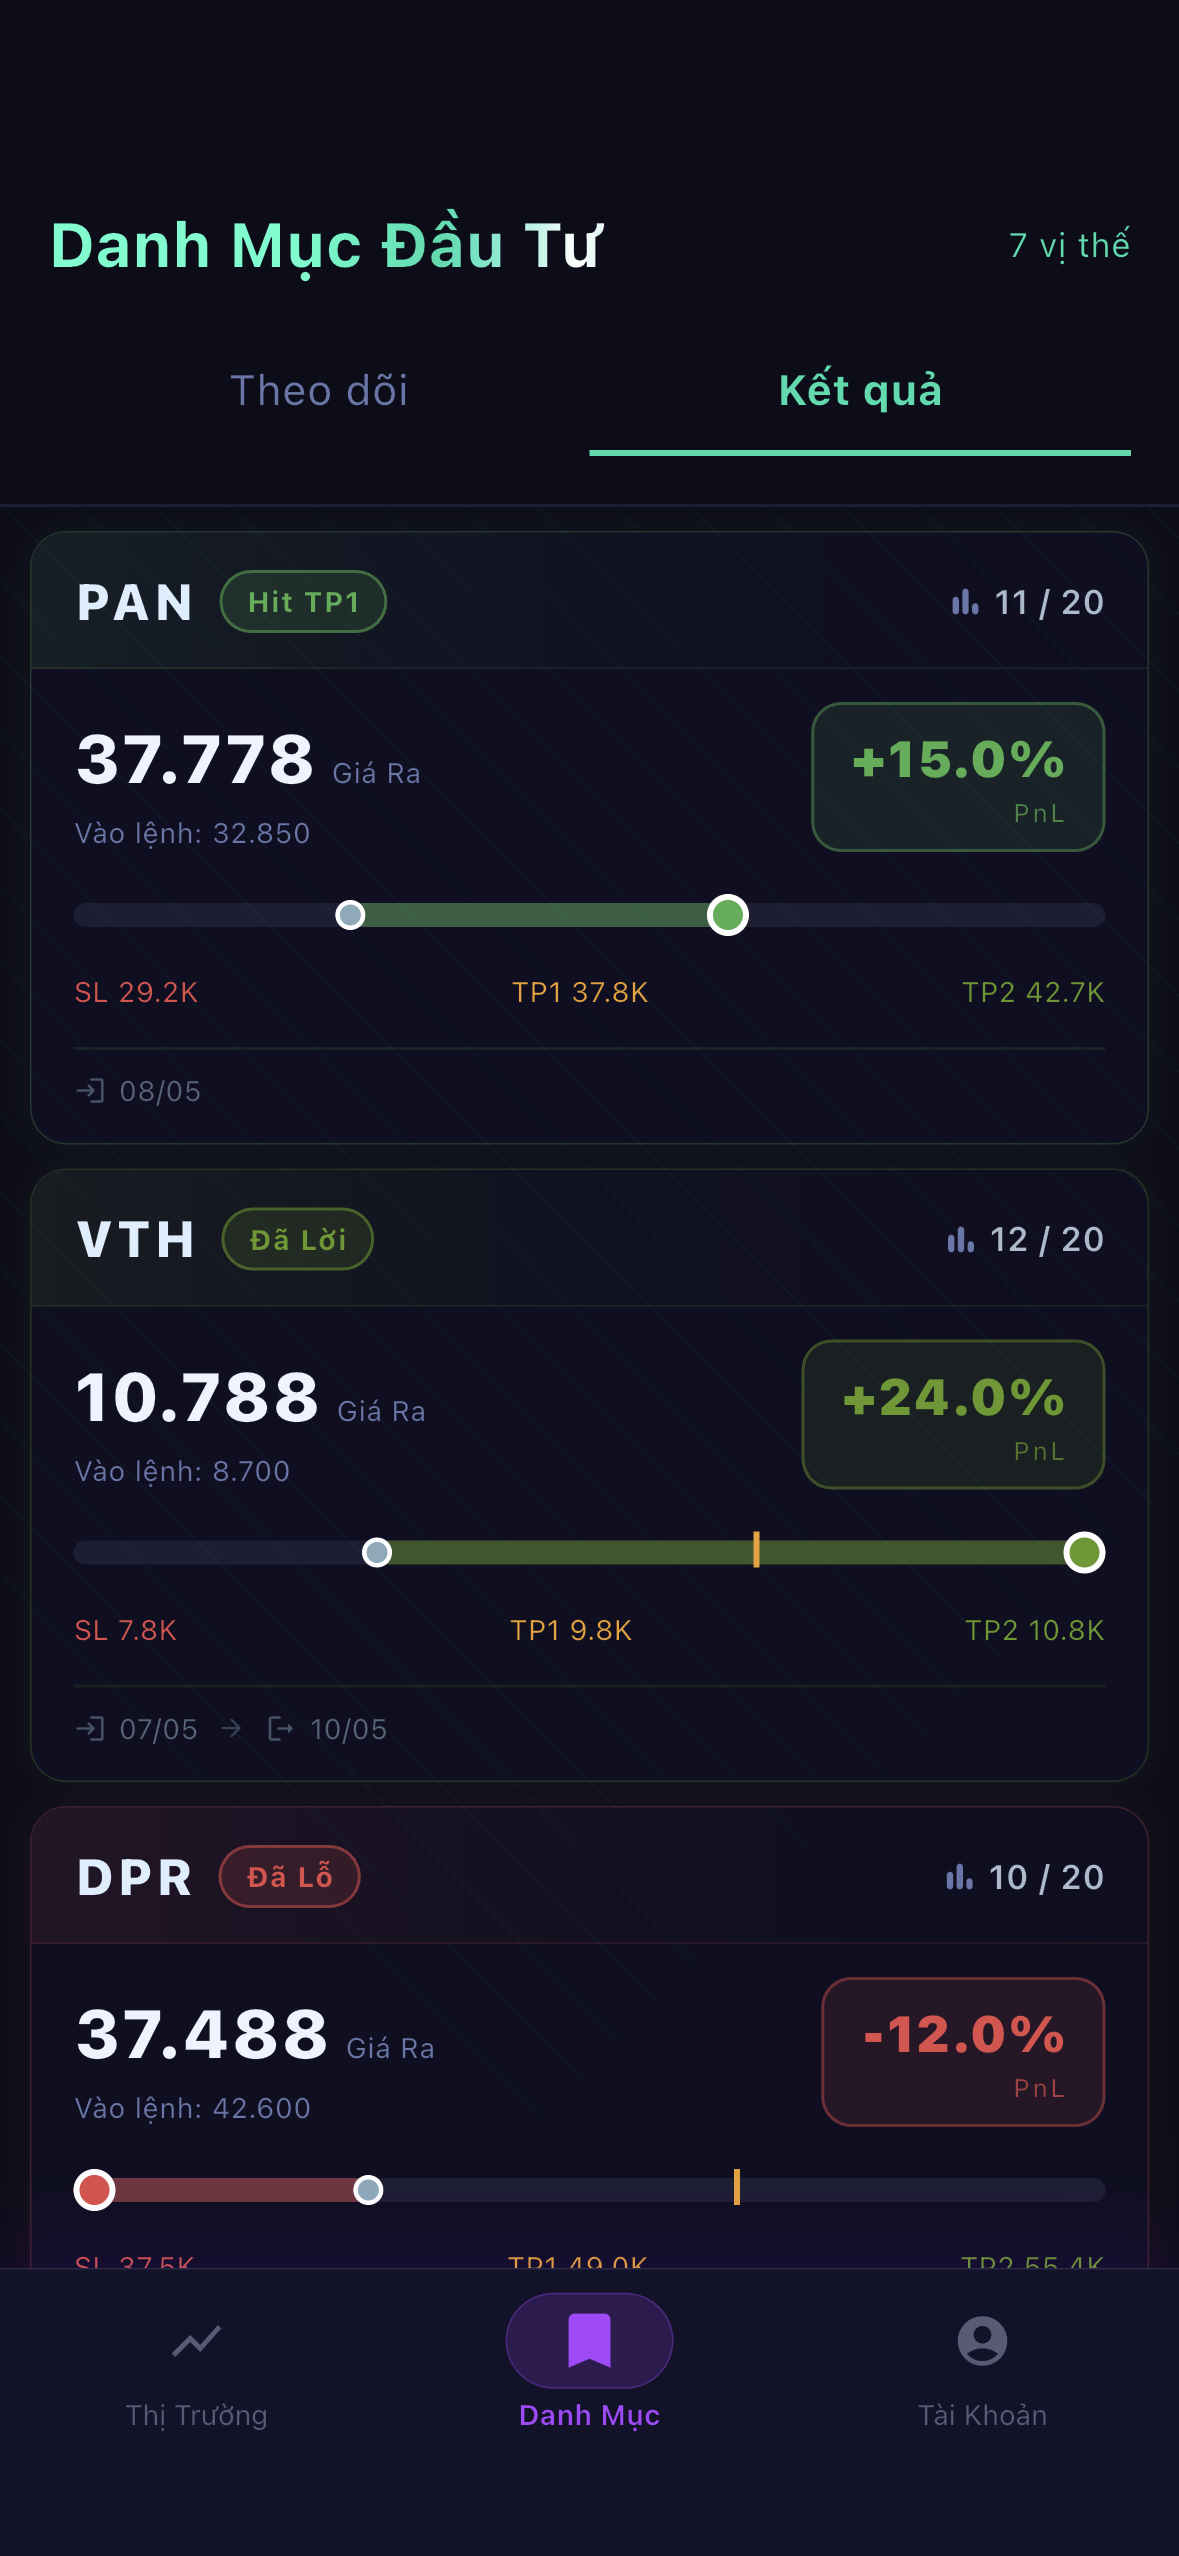Click the TP1 orange marker on VTH bar
The width and height of the screenshot is (1179, 2556).
pos(756,1550)
